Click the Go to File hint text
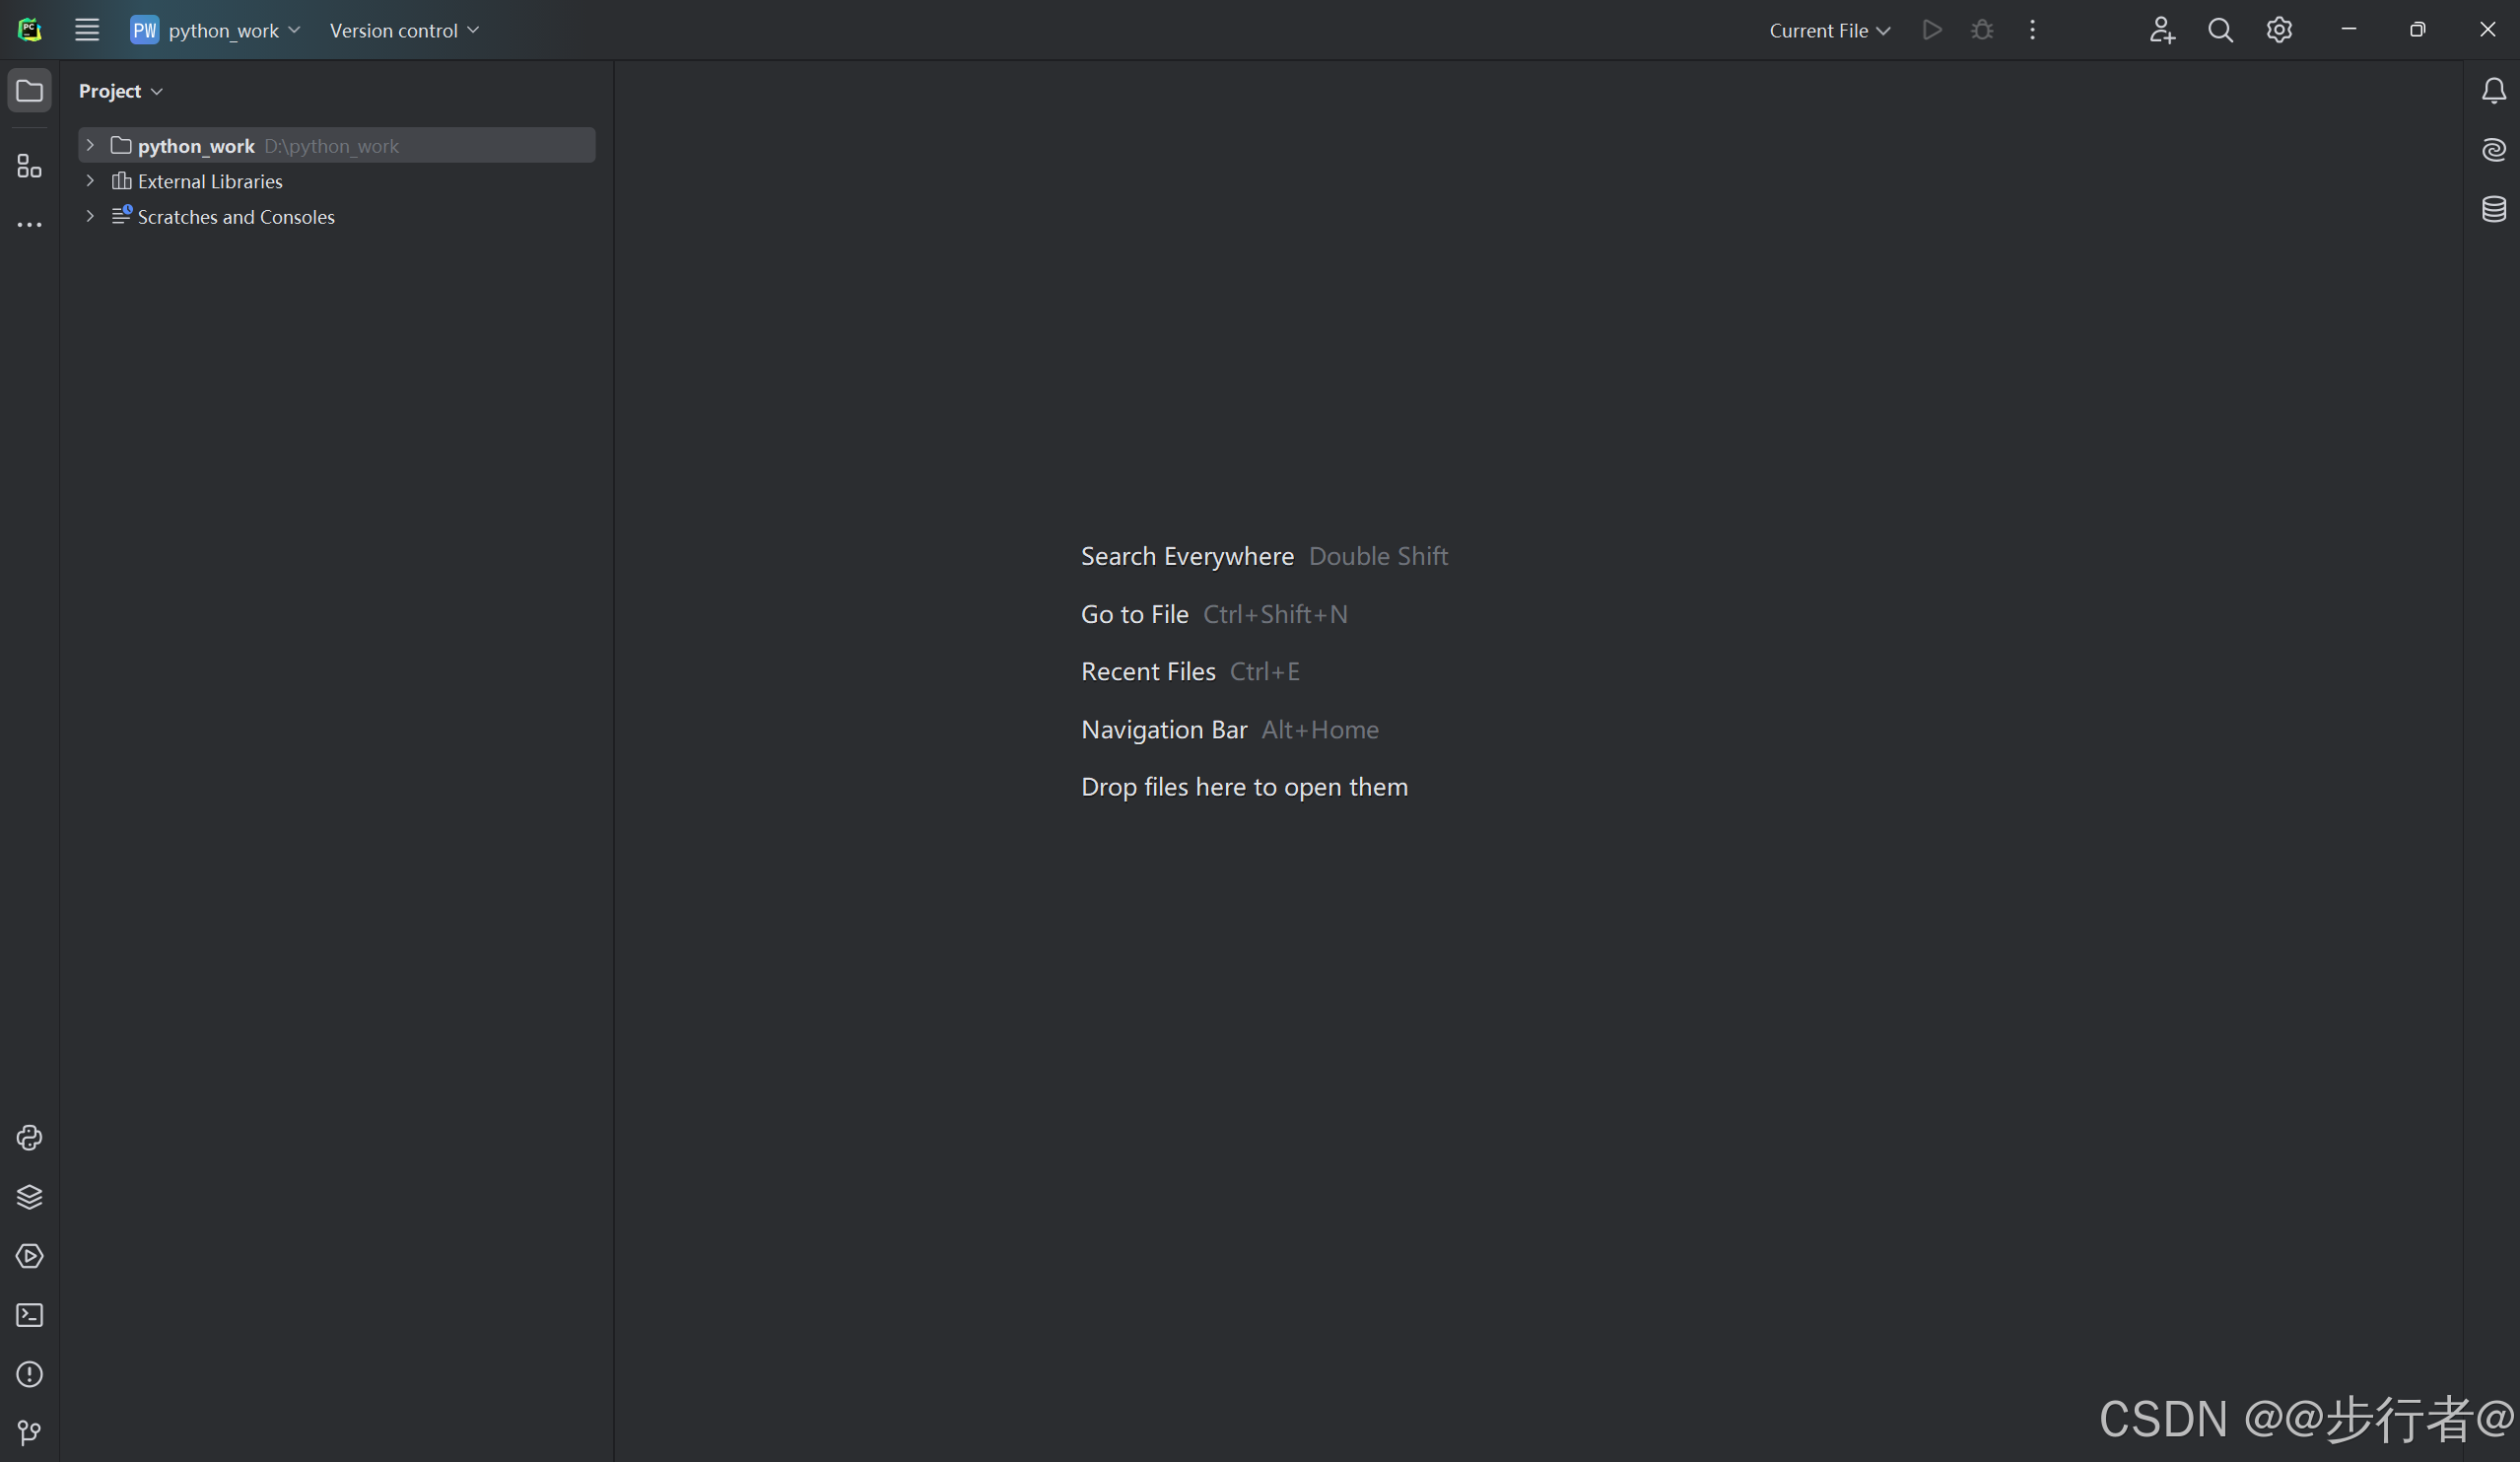Viewport: 2520px width, 1462px height. tap(1135, 614)
